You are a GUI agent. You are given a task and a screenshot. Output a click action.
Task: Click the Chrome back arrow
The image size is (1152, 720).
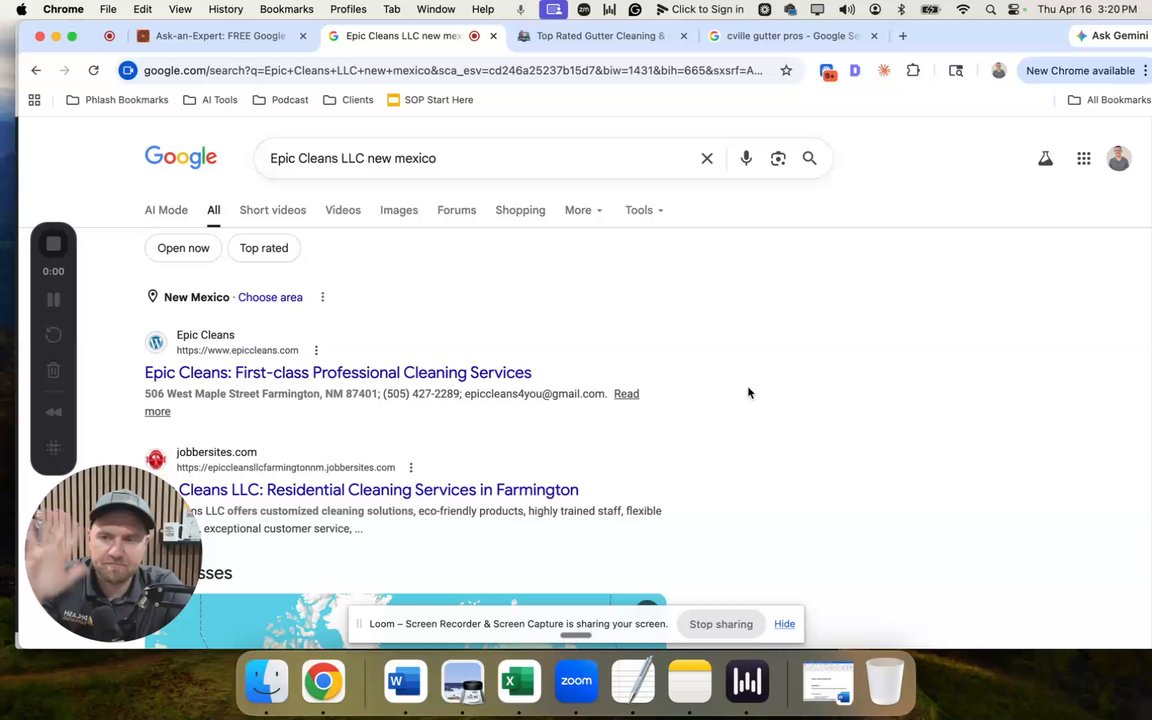(36, 71)
